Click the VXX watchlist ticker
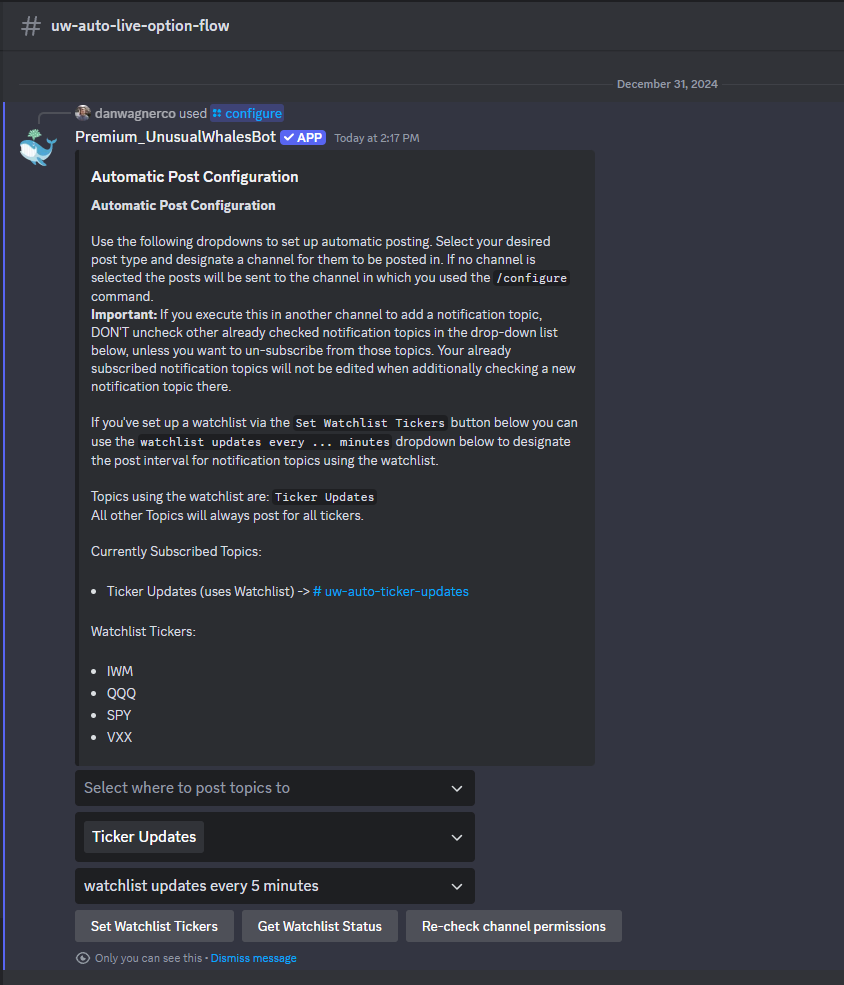The height and width of the screenshot is (985, 844). (x=119, y=737)
